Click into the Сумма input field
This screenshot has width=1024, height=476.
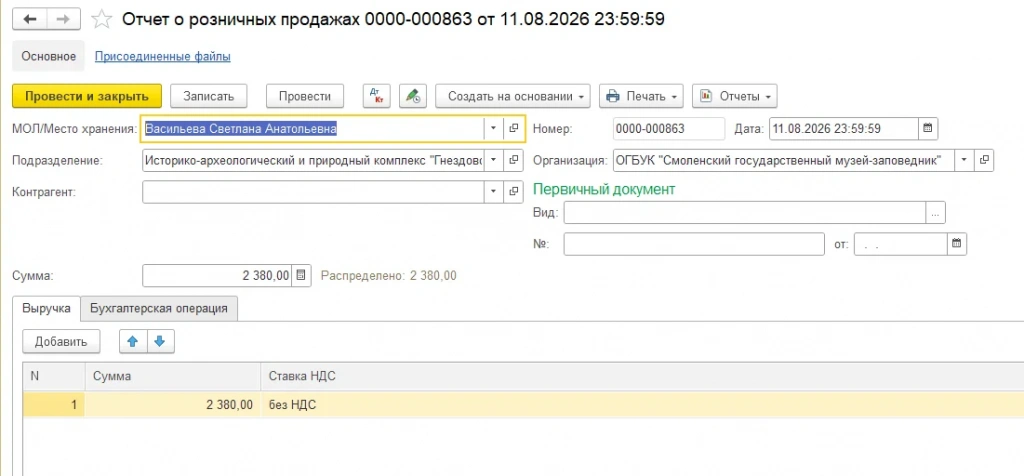217,276
